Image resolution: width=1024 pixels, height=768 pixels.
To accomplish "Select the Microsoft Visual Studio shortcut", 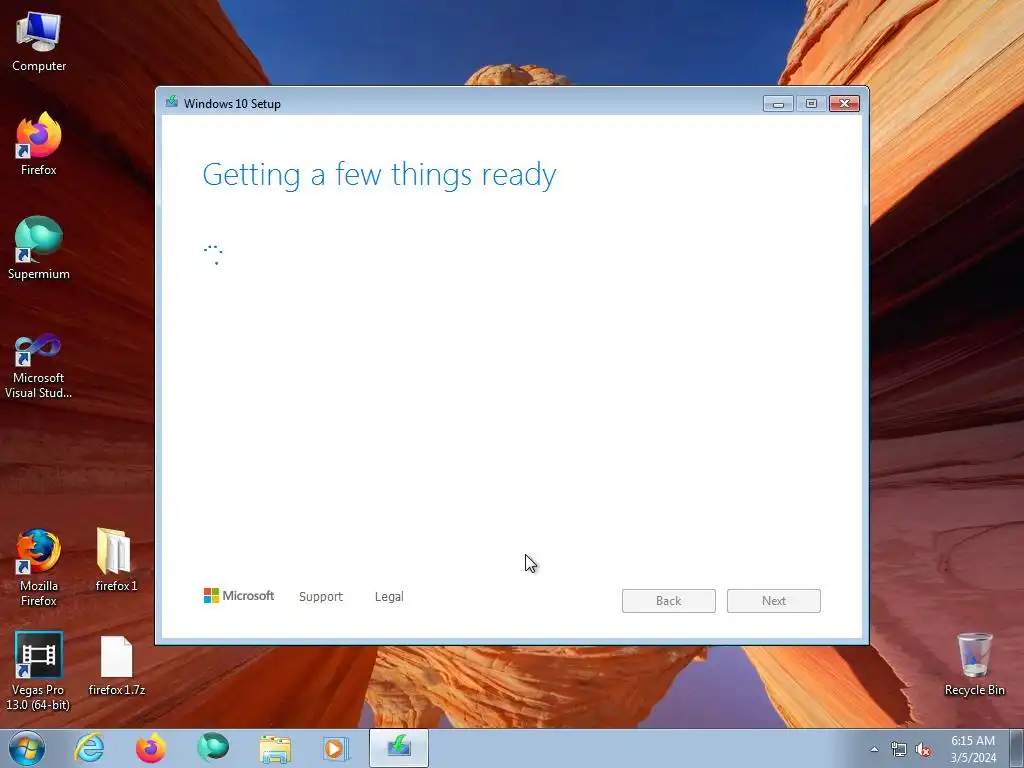I will 39,366.
